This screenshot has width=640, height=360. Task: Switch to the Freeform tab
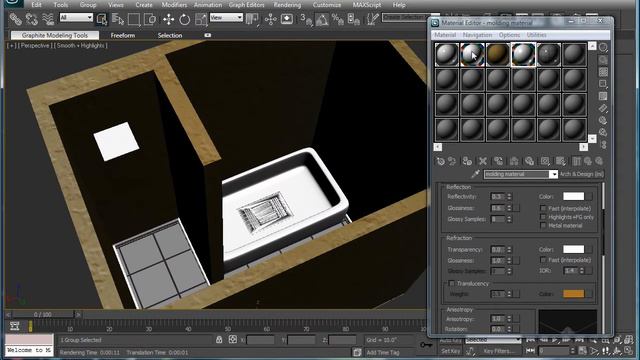tap(122, 36)
